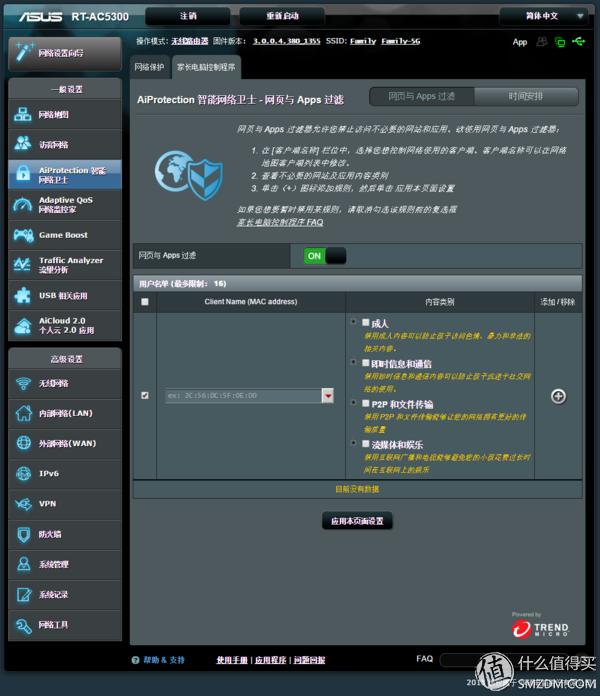600x696 pixels.
Task: Click the 无线路由器 operation mode link
Action: click(190, 41)
